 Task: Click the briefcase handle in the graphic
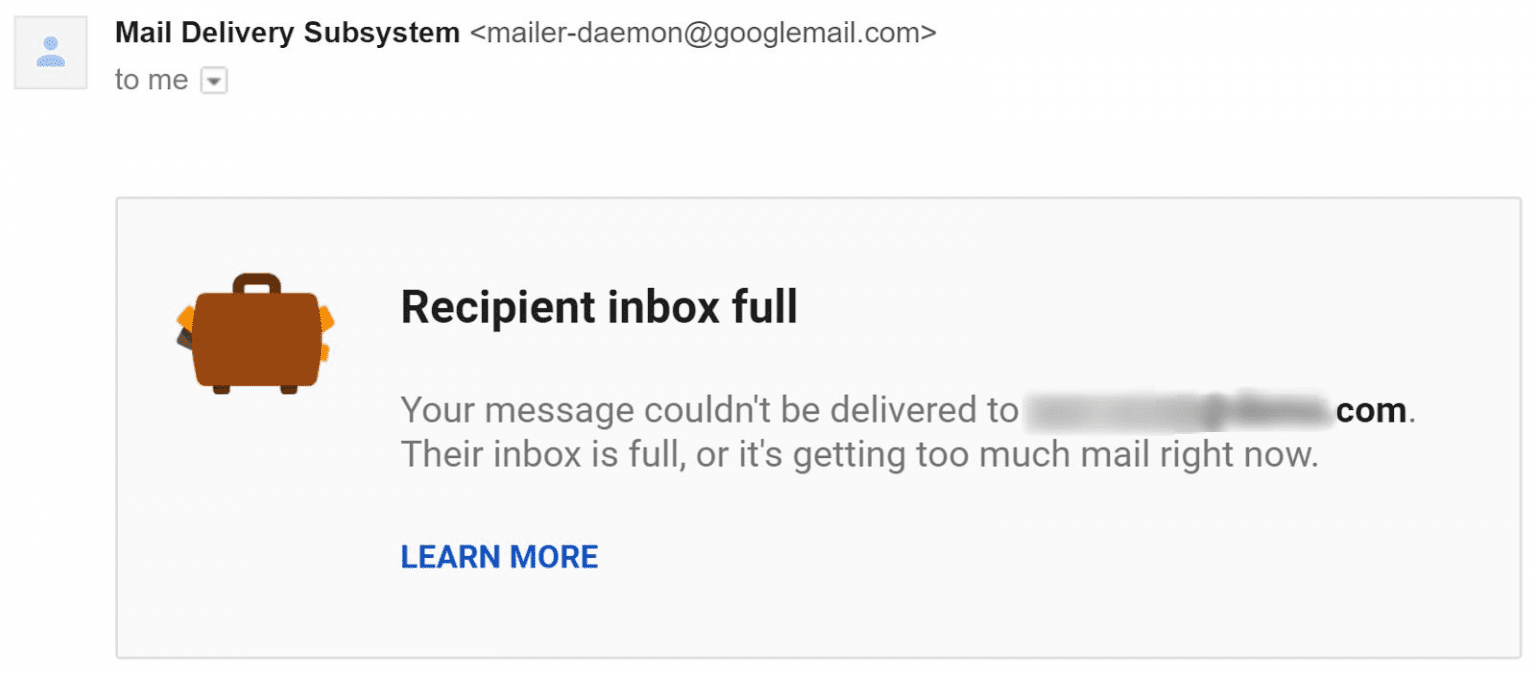253,283
